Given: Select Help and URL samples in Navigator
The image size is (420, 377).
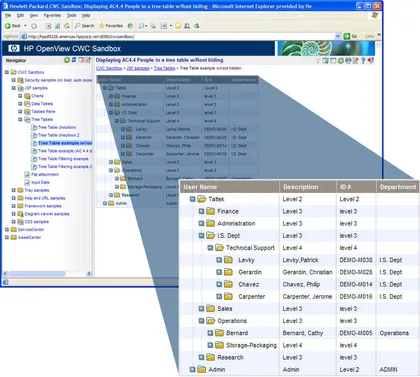Looking at the screenshot, I should (x=45, y=198).
